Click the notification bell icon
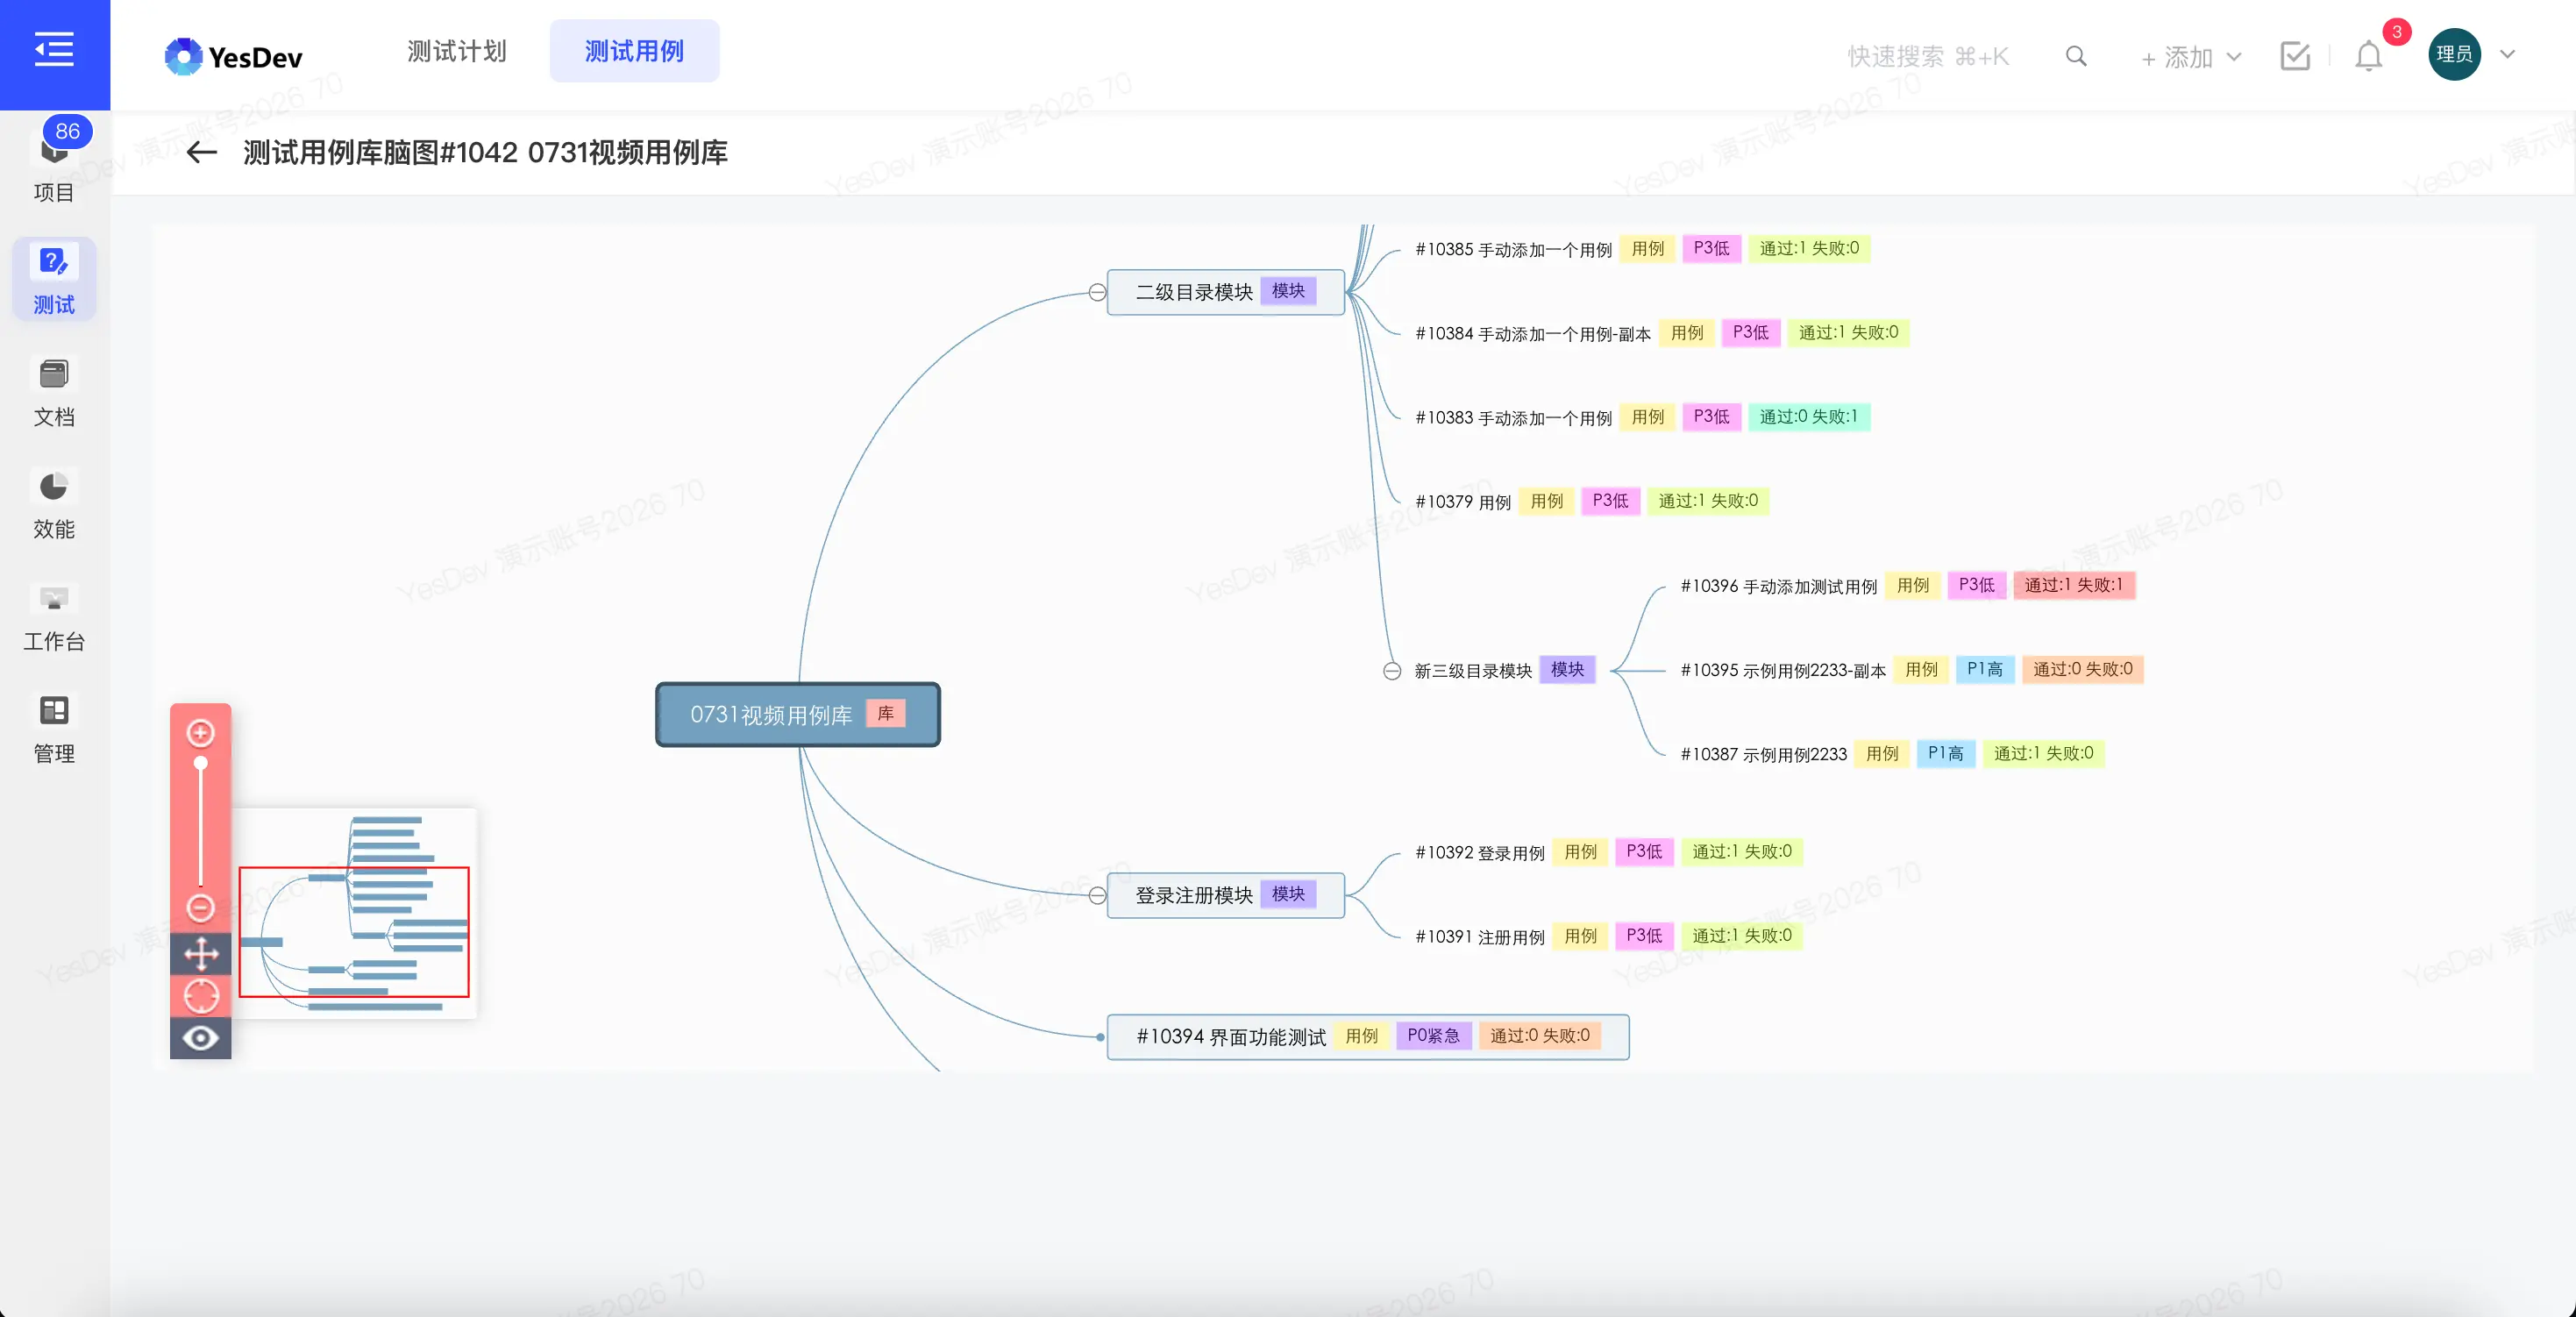Screen dimensions: 2576x1317 (2368, 56)
